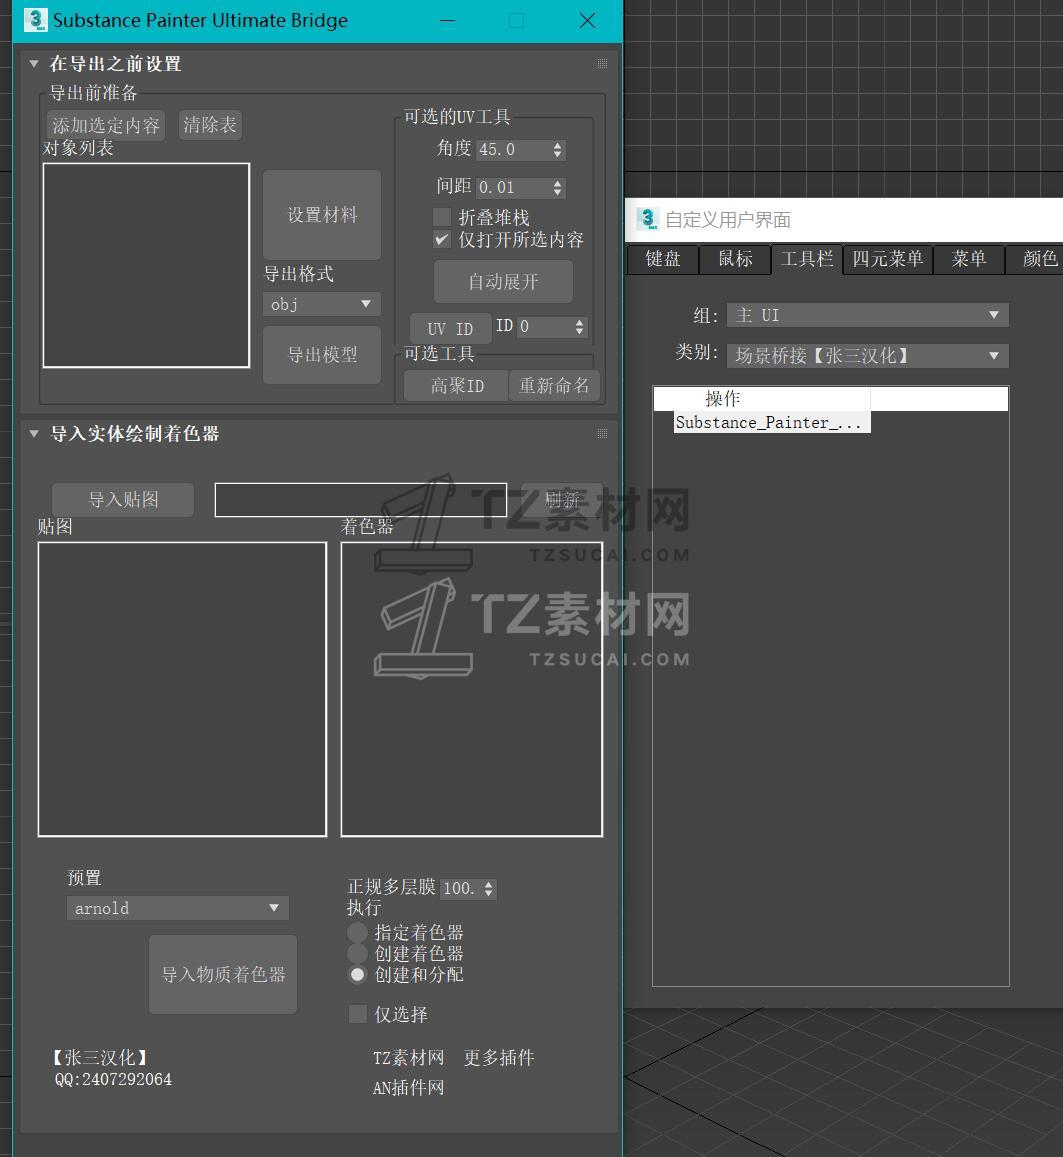The height and width of the screenshot is (1157, 1063).
Task: Click the 导出模型 button
Action: coord(322,355)
